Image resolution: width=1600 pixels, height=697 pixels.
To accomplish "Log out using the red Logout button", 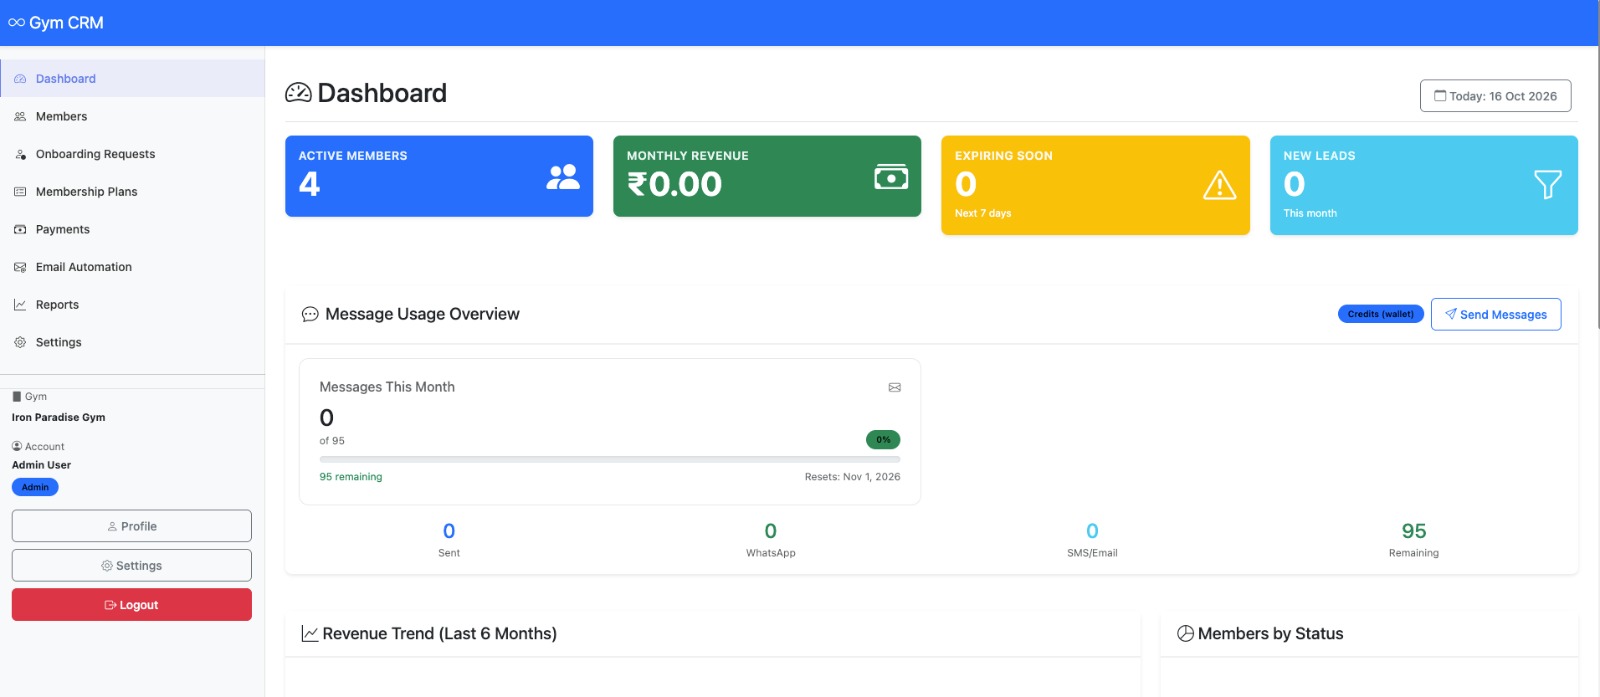I will [x=132, y=605].
